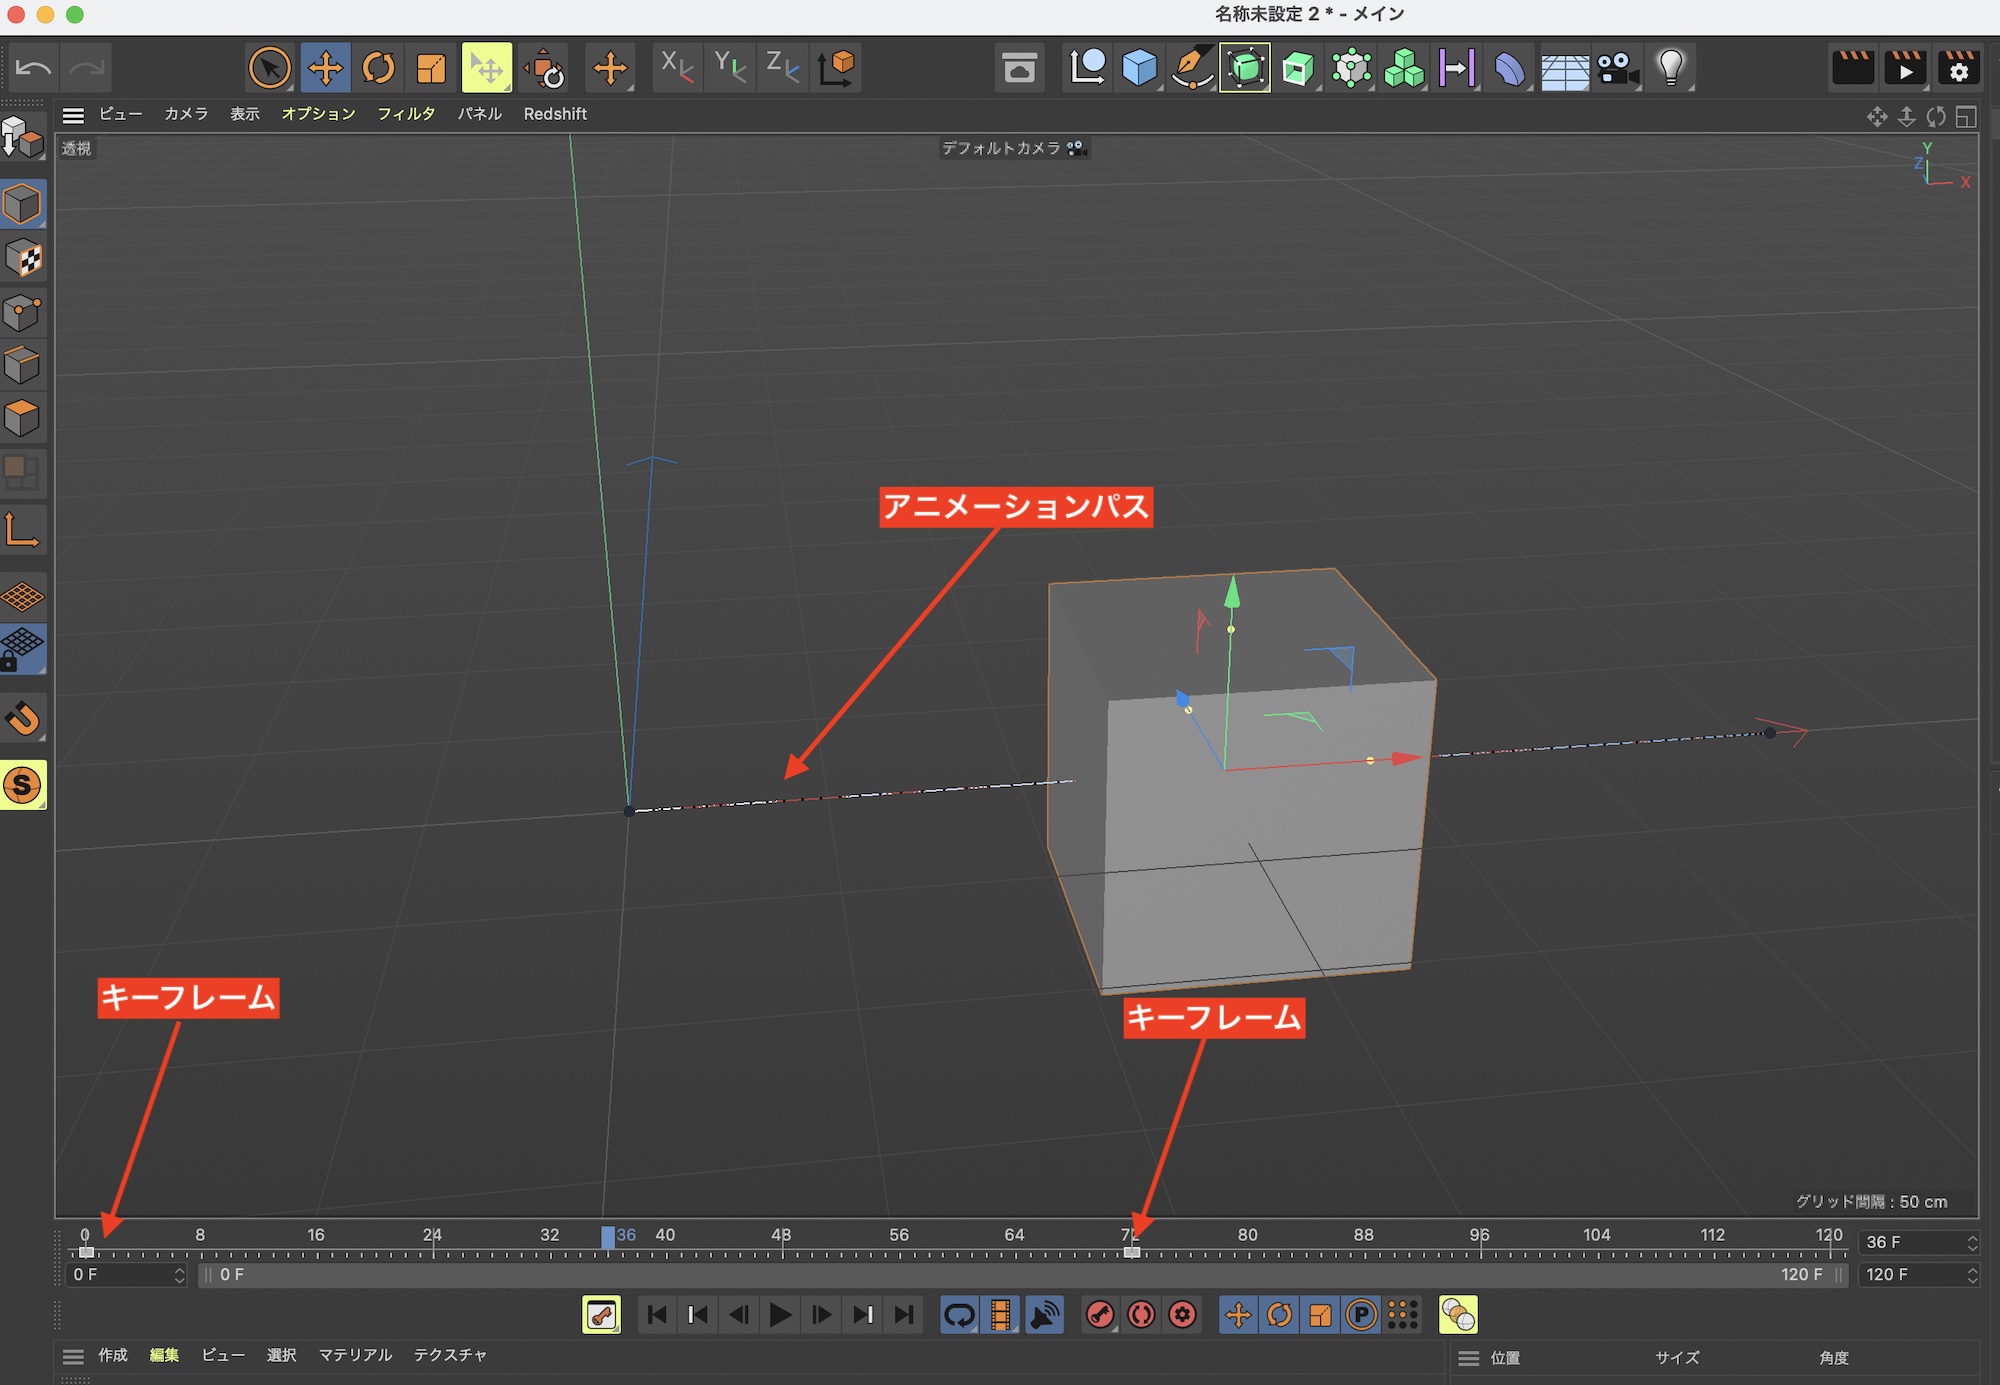Toggle Autokeying record button
2000x1385 pixels.
pos(1141,1315)
